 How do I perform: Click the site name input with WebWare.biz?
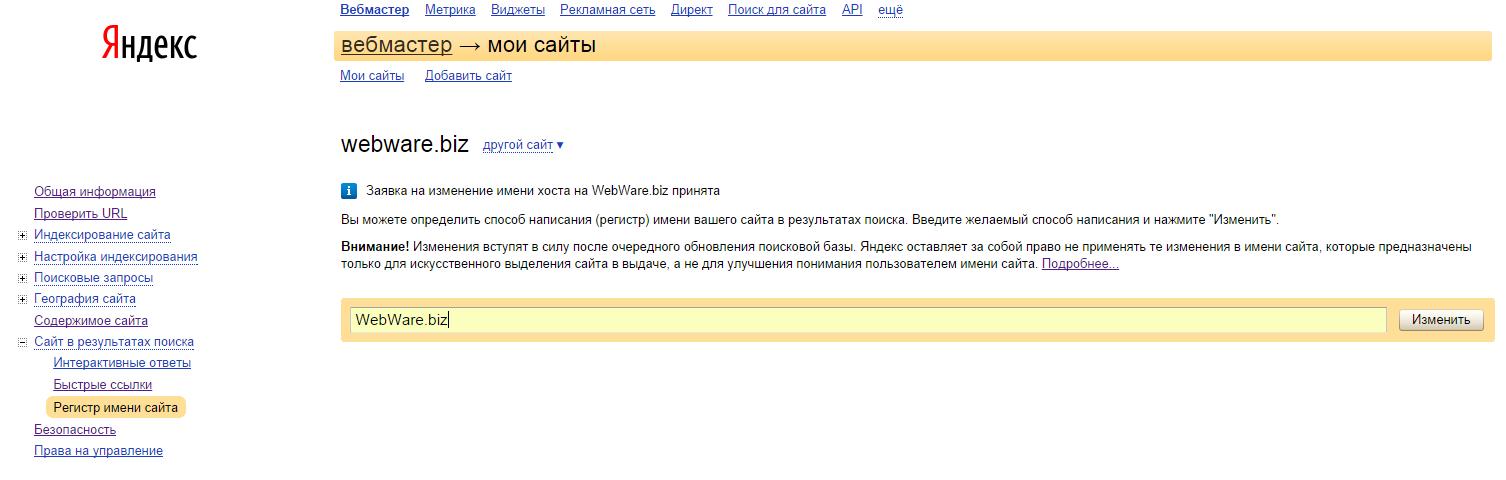click(x=868, y=320)
